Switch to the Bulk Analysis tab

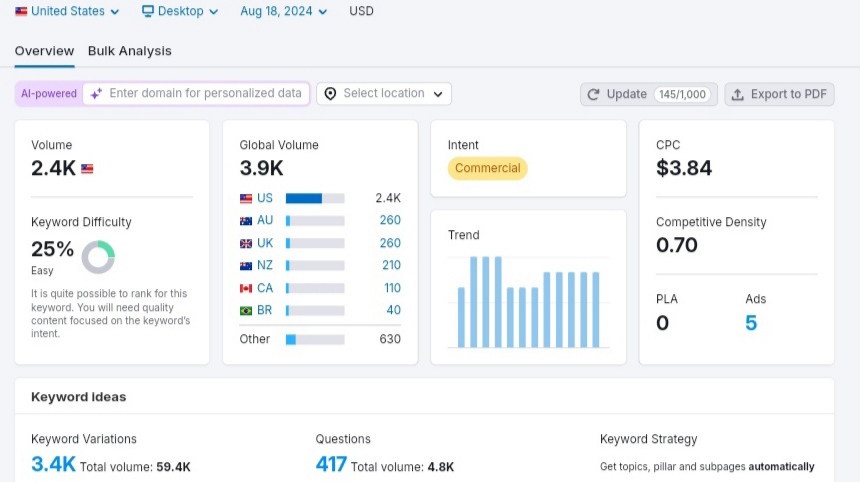click(x=129, y=51)
